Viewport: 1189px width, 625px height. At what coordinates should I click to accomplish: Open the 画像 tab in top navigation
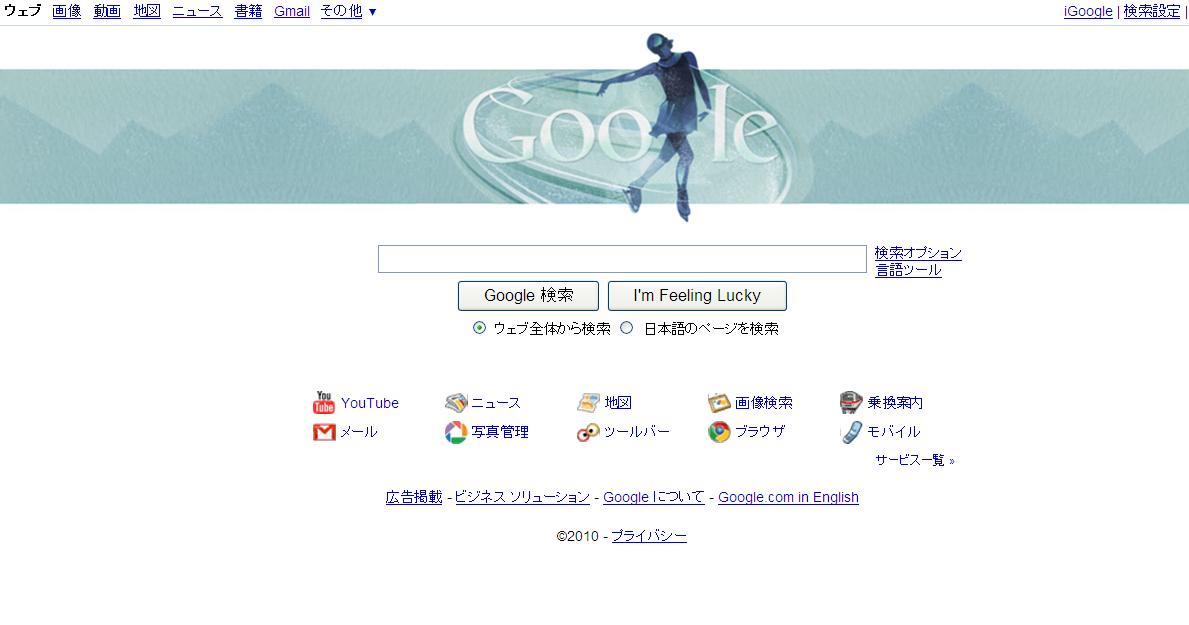(67, 11)
